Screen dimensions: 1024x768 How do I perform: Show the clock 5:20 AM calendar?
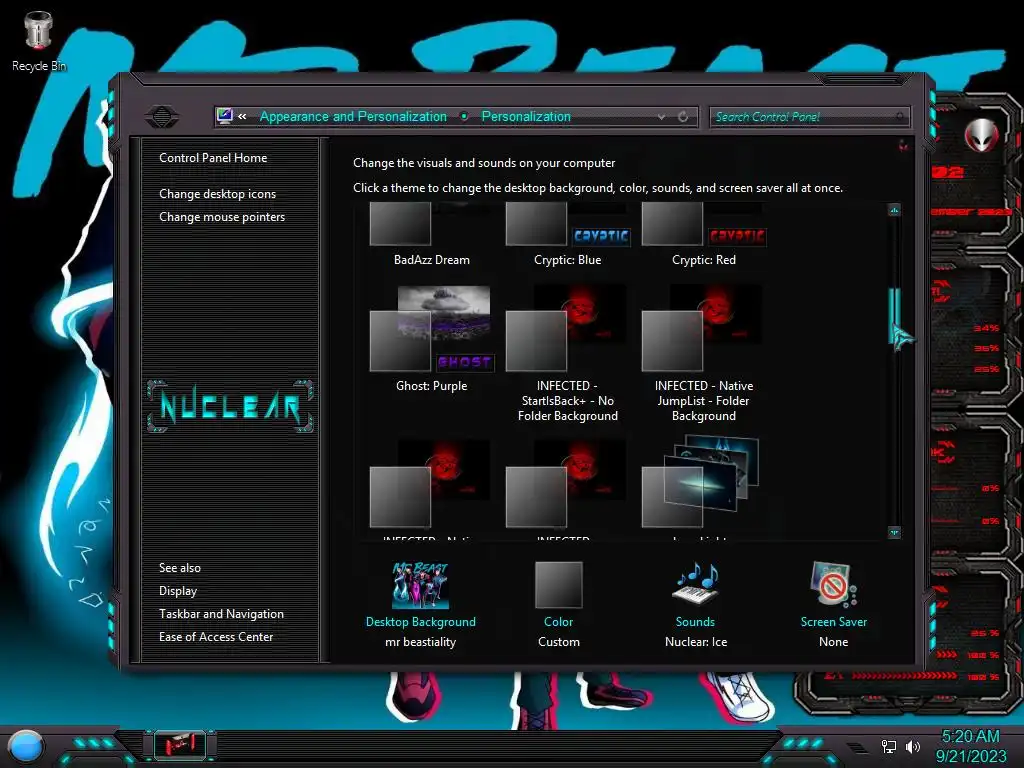click(x=970, y=746)
